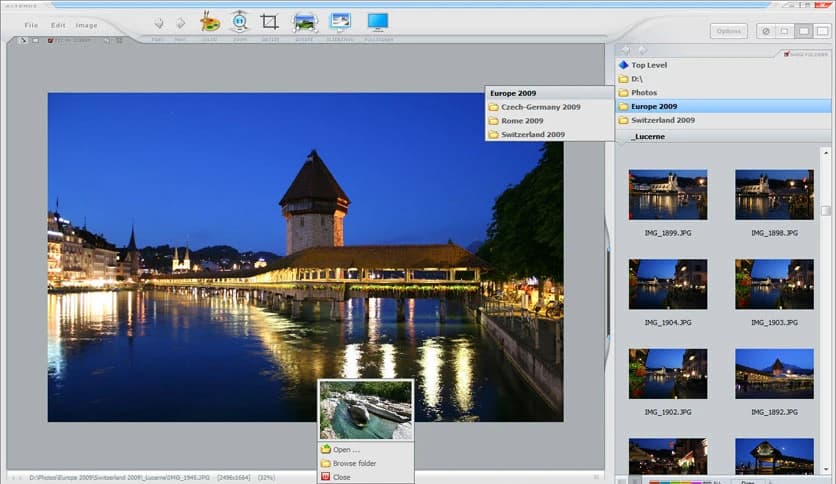Screen dimensions: 836x484
Task: Choose Open ... from the context menu
Action: [x=366, y=449]
